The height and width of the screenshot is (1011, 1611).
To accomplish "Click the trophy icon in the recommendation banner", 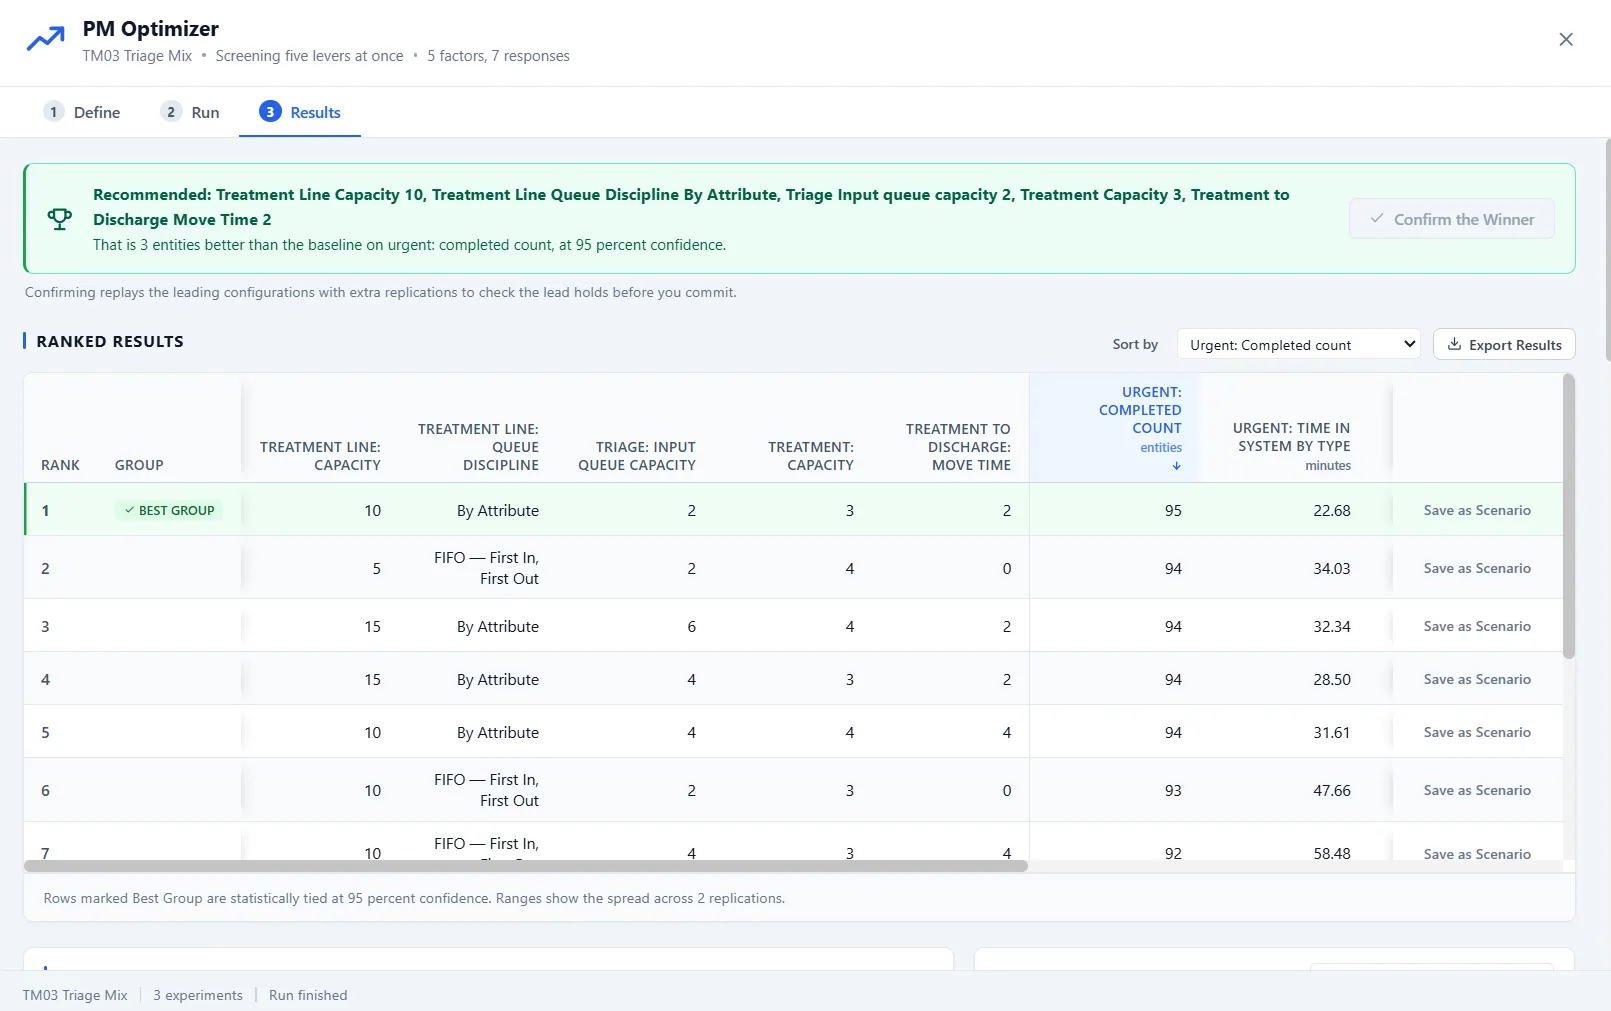I will (60, 219).
